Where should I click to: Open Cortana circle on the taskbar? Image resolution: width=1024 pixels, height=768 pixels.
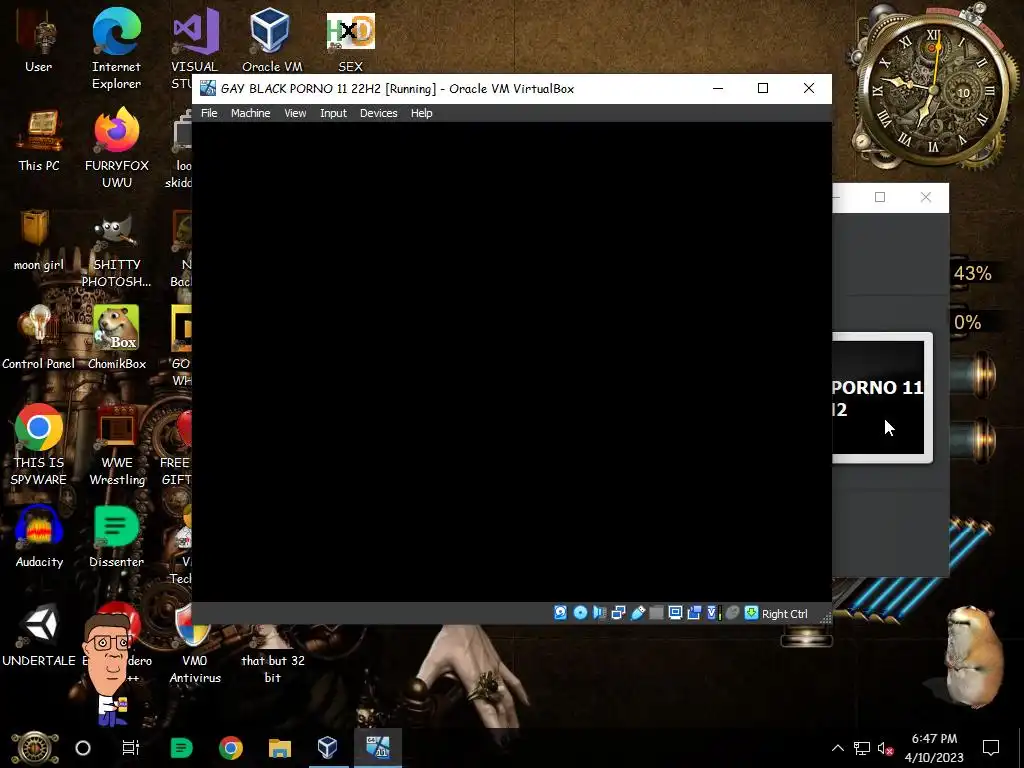coord(83,748)
